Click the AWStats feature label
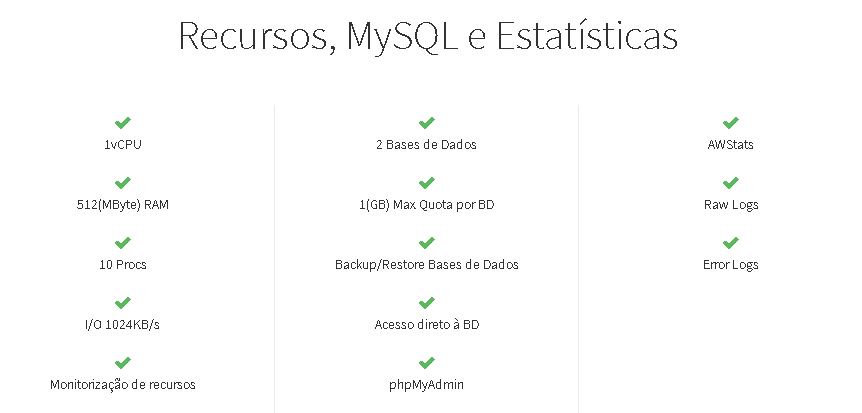 [x=731, y=145]
